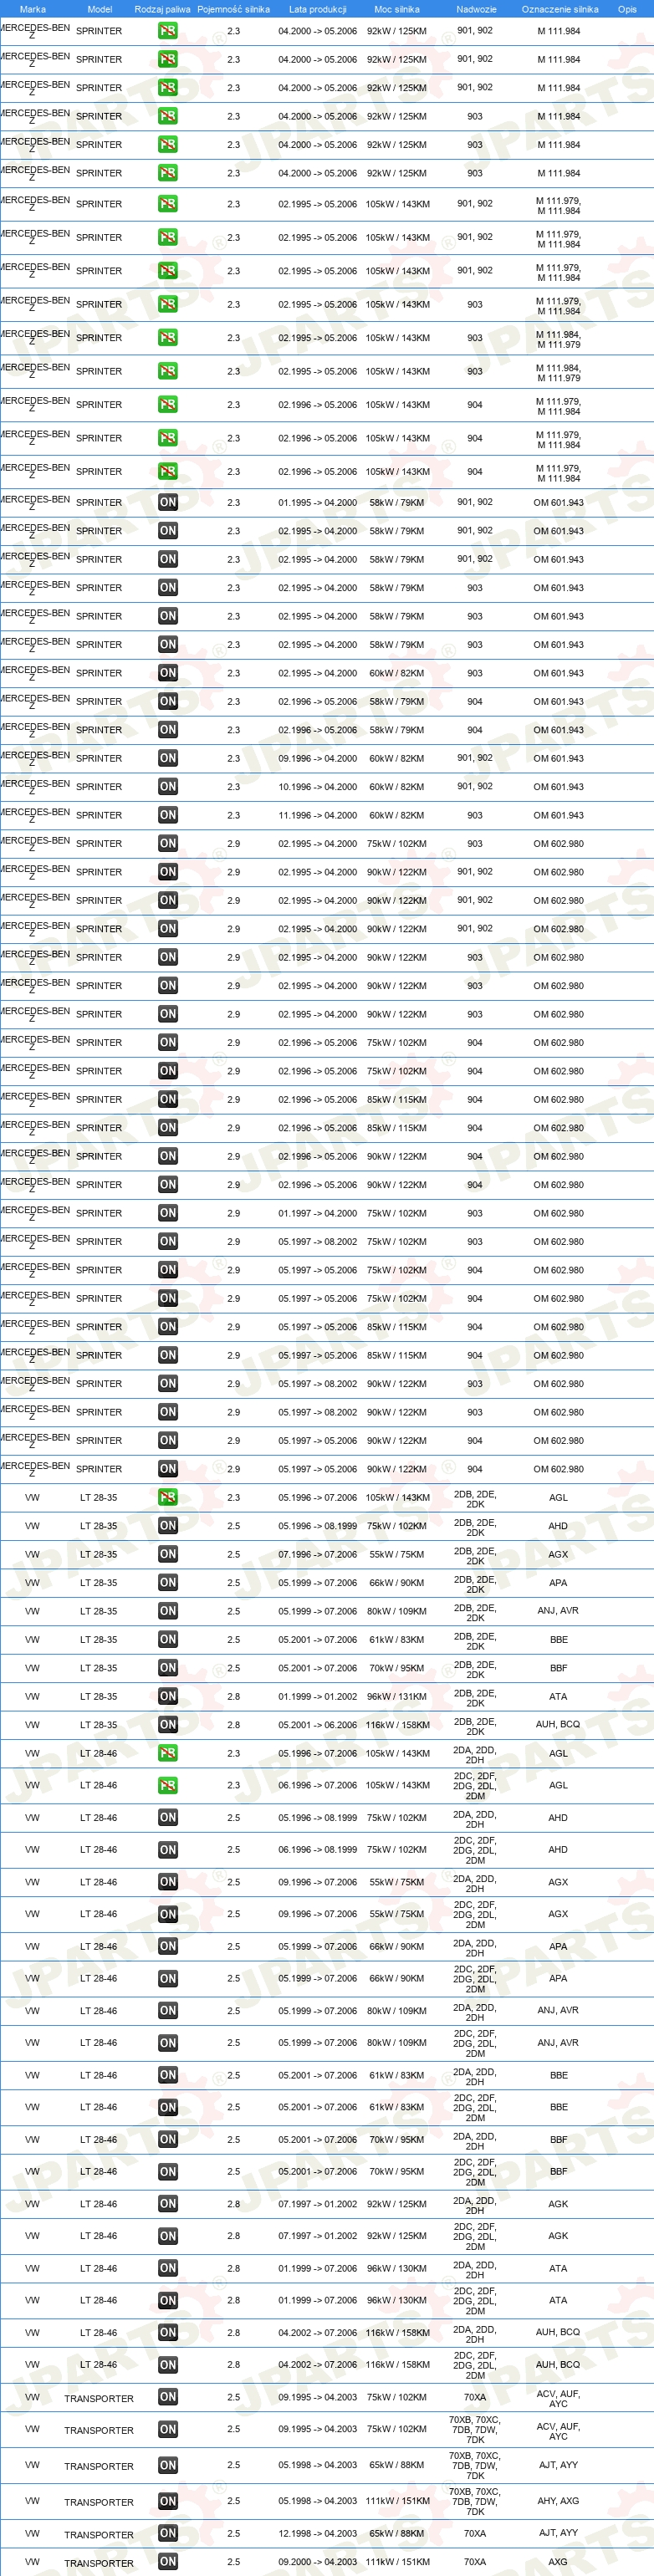Click the ON diesel icon in the LT 28-35 APA row
Screen dimensions: 654x2576
[x=168, y=1583]
